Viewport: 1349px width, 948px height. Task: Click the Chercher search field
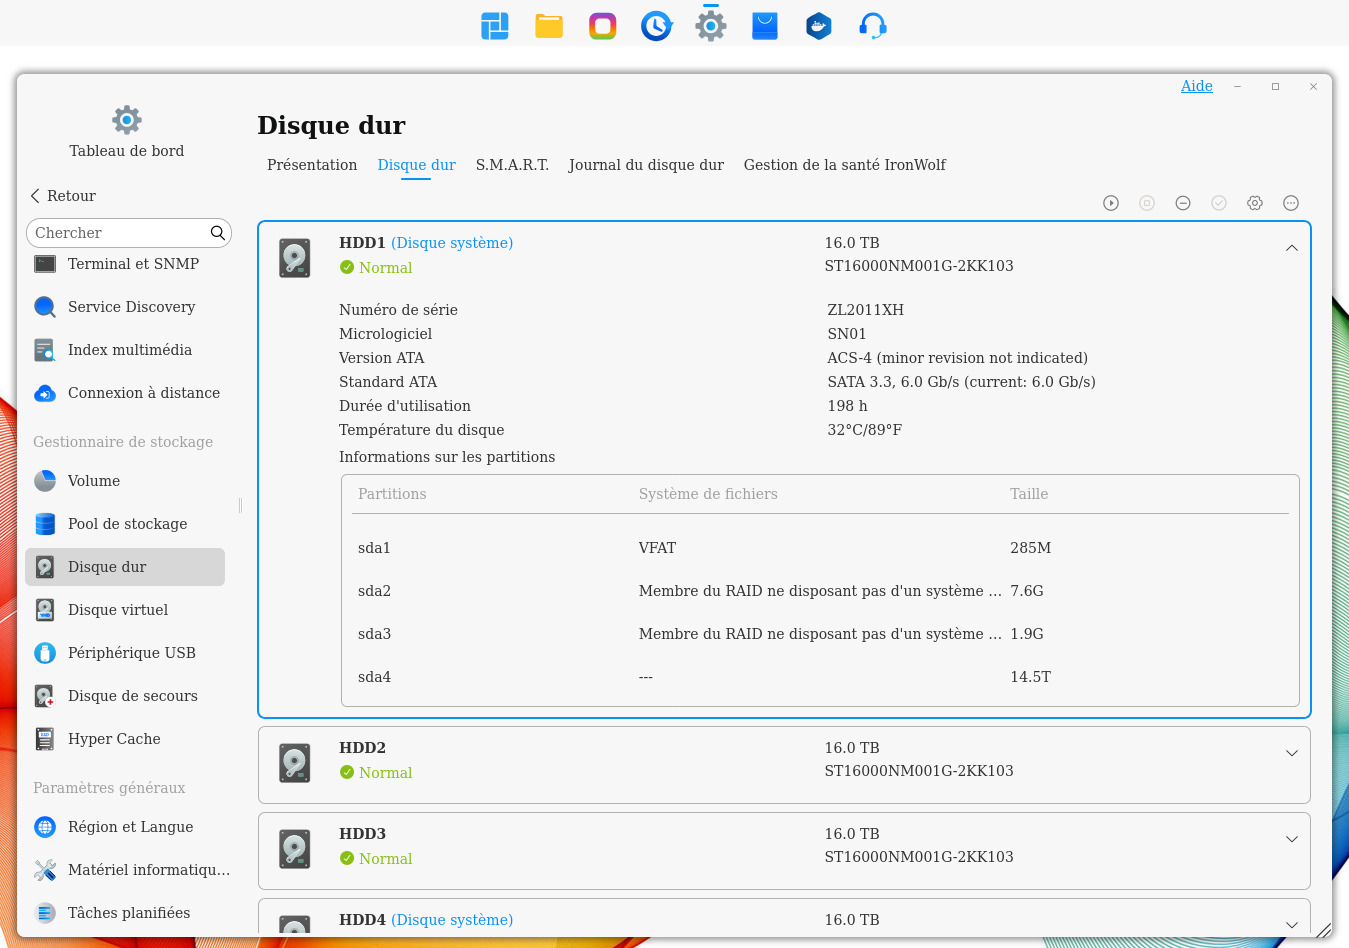pyautogui.click(x=118, y=233)
